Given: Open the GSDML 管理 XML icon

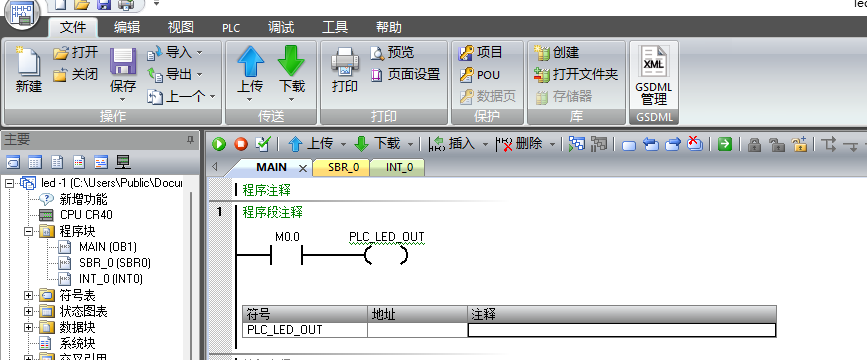Looking at the screenshot, I should pos(654,61).
